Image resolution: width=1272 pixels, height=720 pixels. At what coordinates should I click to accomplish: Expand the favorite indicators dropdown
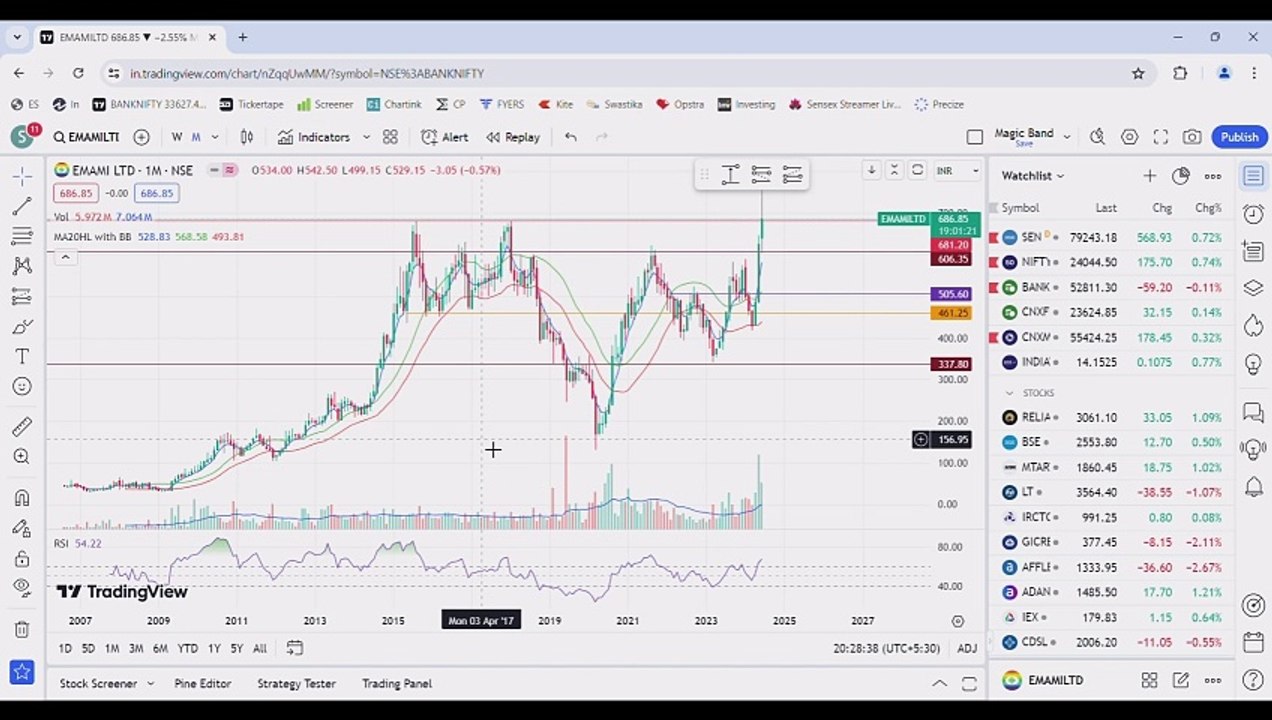tap(366, 137)
